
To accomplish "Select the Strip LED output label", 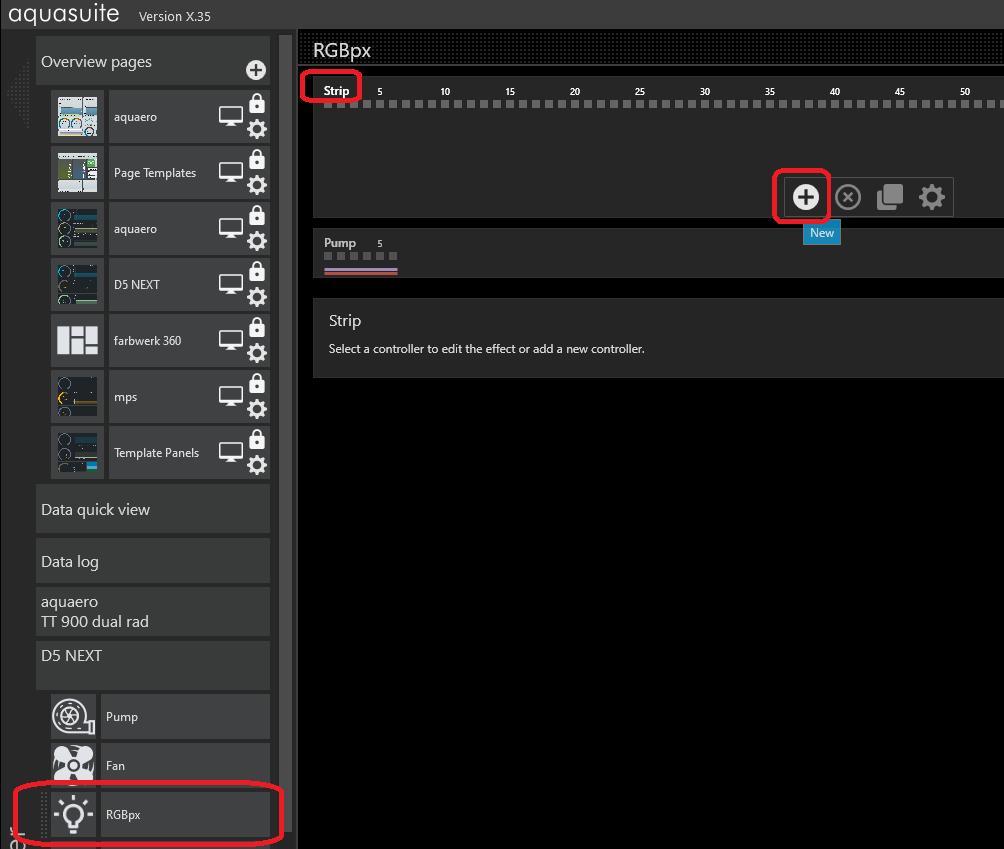I will 336,91.
